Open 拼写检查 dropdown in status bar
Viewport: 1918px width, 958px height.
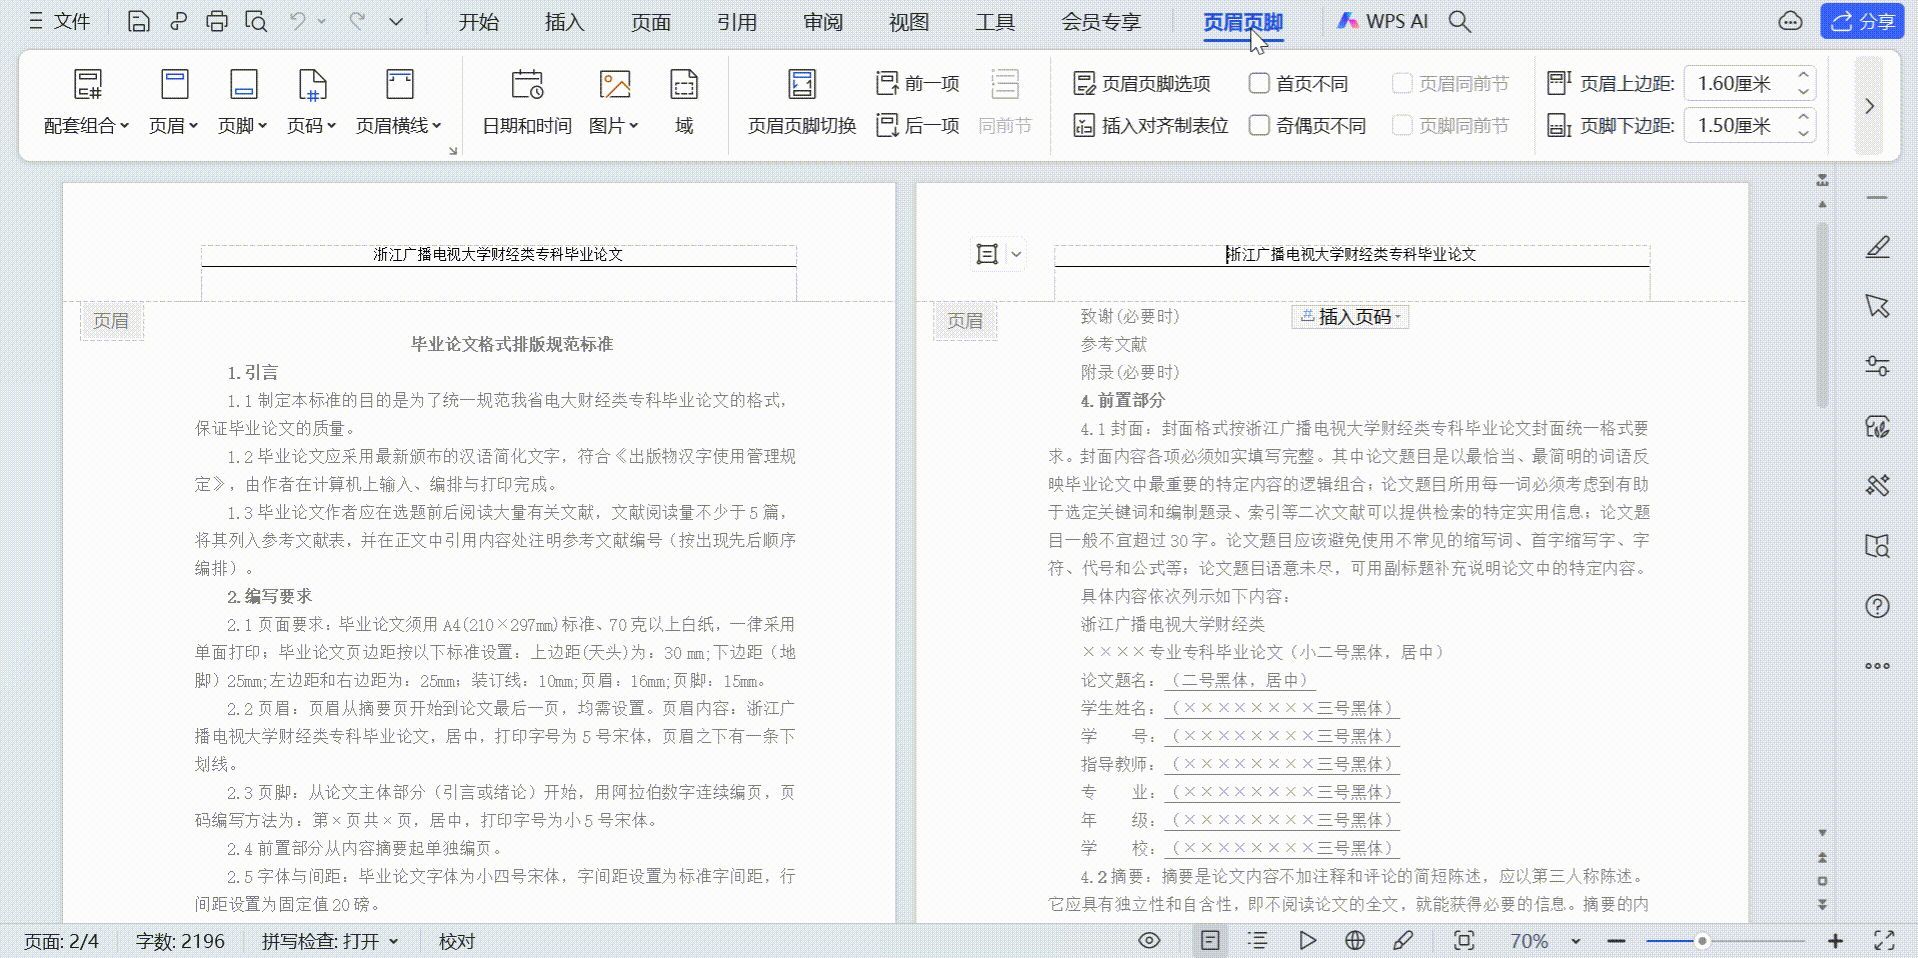click(330, 941)
